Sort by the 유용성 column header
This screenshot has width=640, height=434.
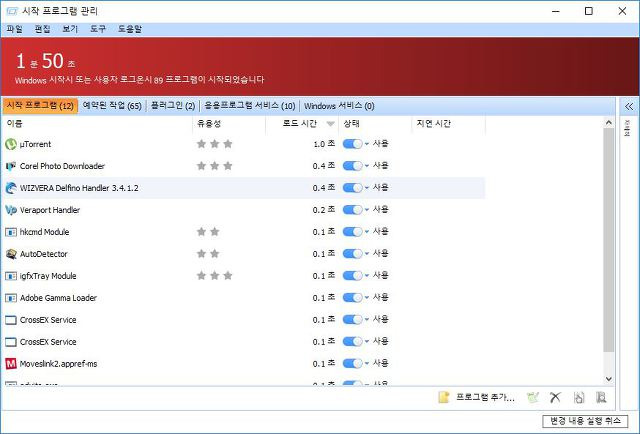[229, 124]
